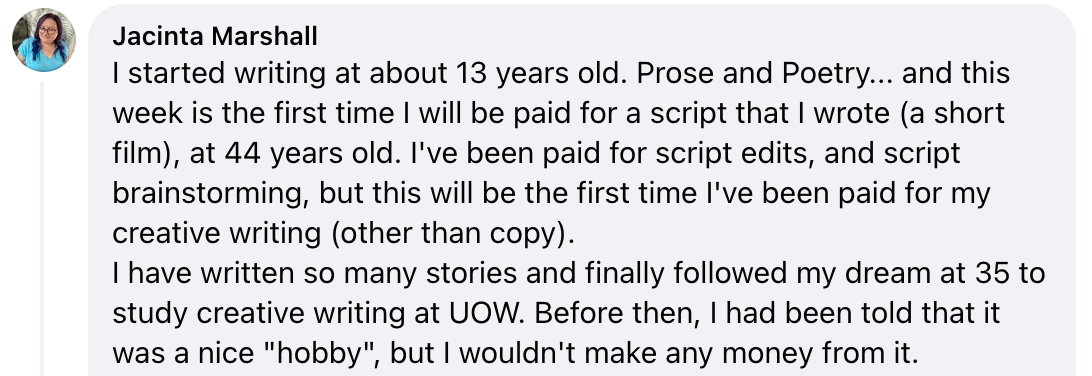Click the Jacinta Marshall name link
The width and height of the screenshot is (1092, 376).
(214, 37)
